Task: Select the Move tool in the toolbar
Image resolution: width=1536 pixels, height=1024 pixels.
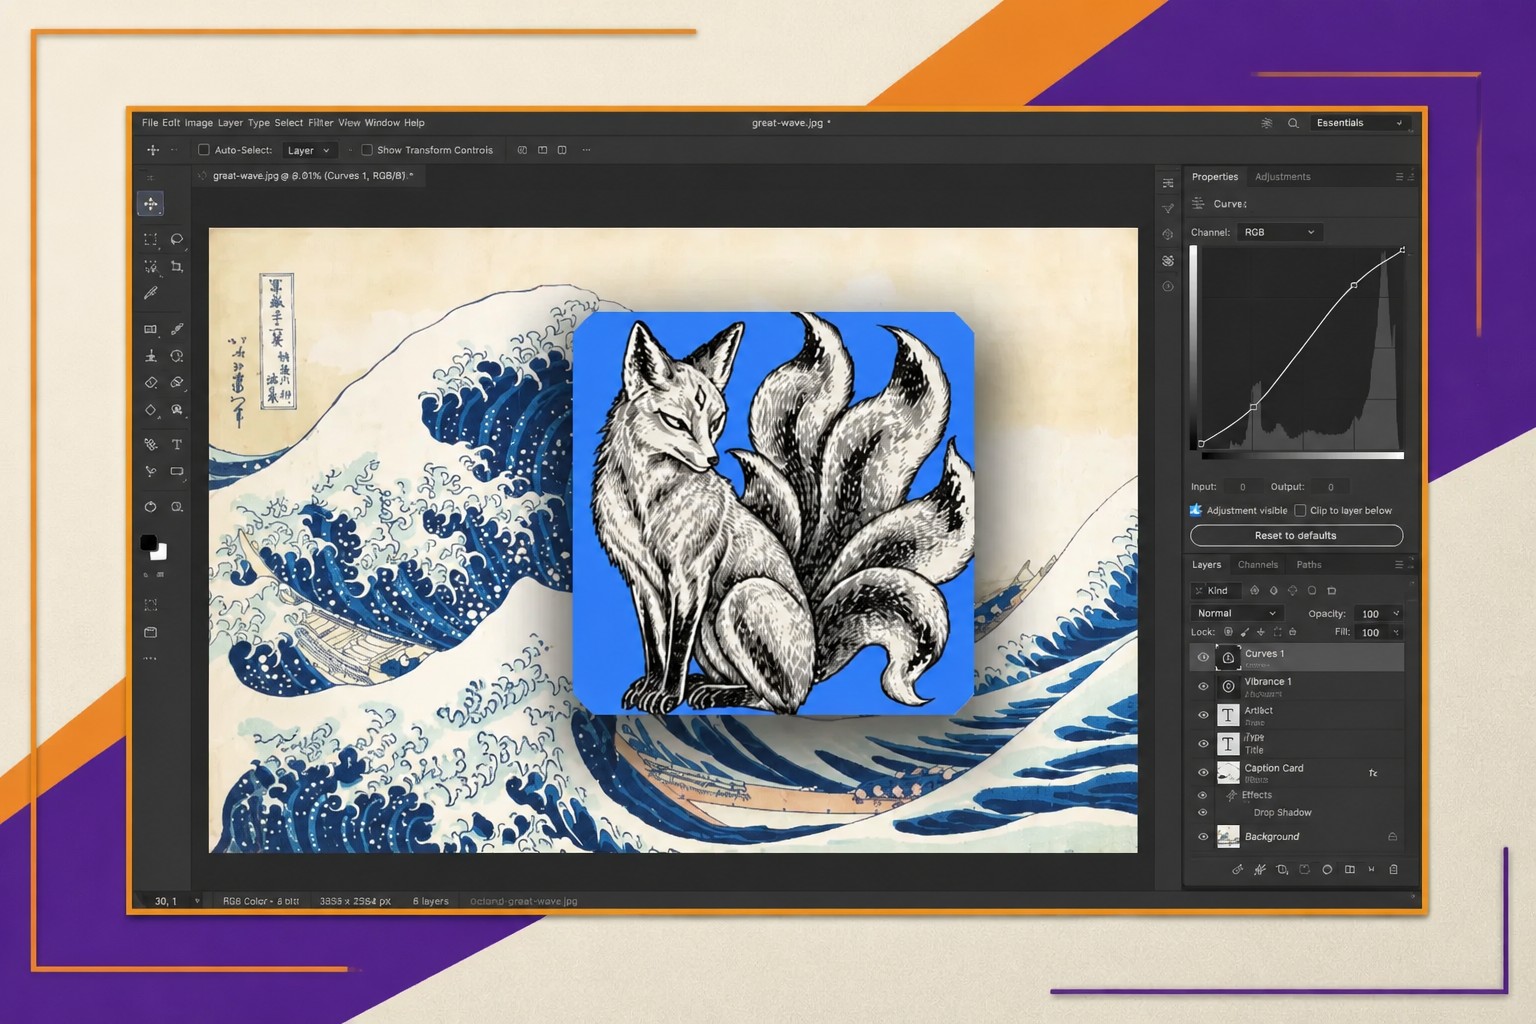Action: [x=150, y=204]
